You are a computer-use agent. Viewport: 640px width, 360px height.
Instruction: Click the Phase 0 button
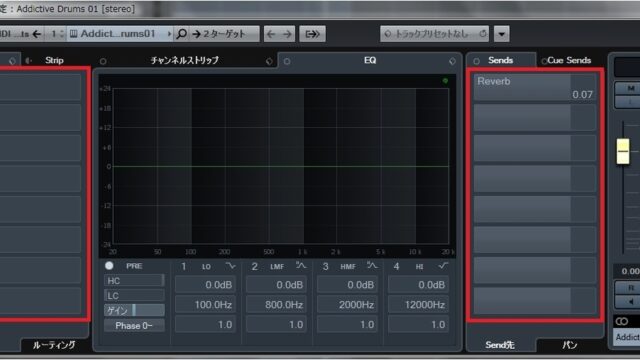(x=134, y=326)
